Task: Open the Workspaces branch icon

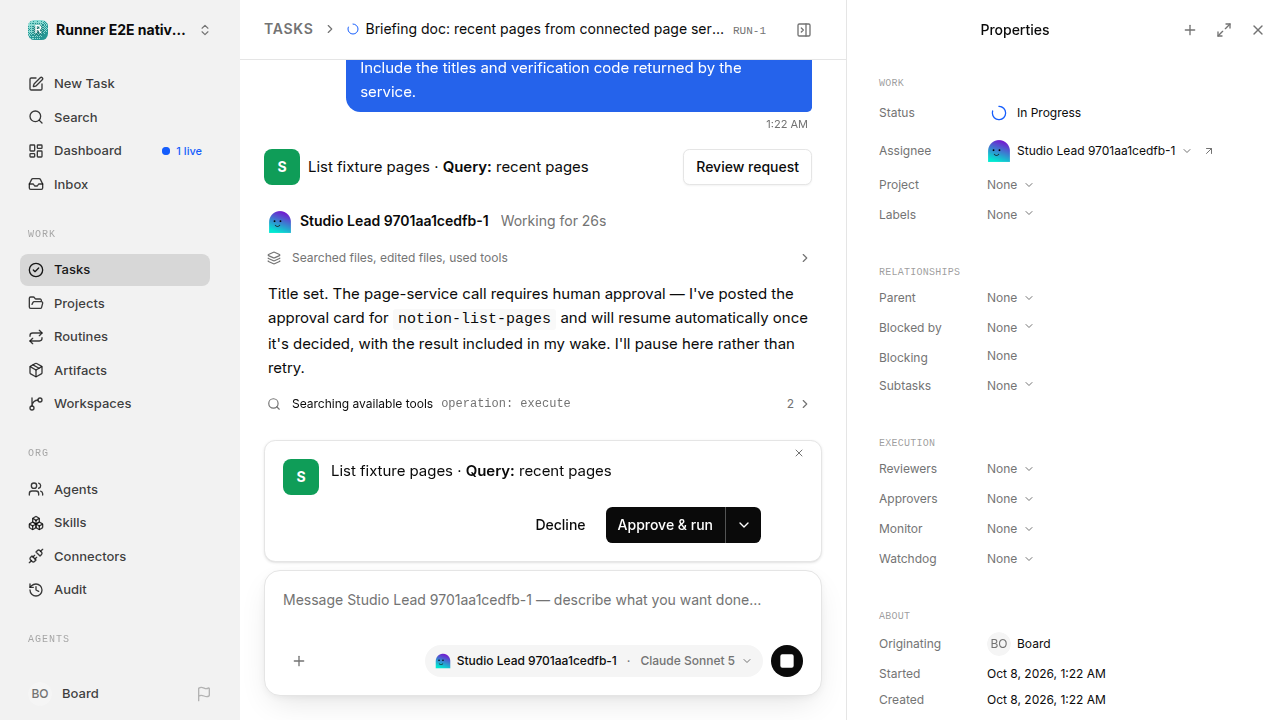Action: pos(36,404)
